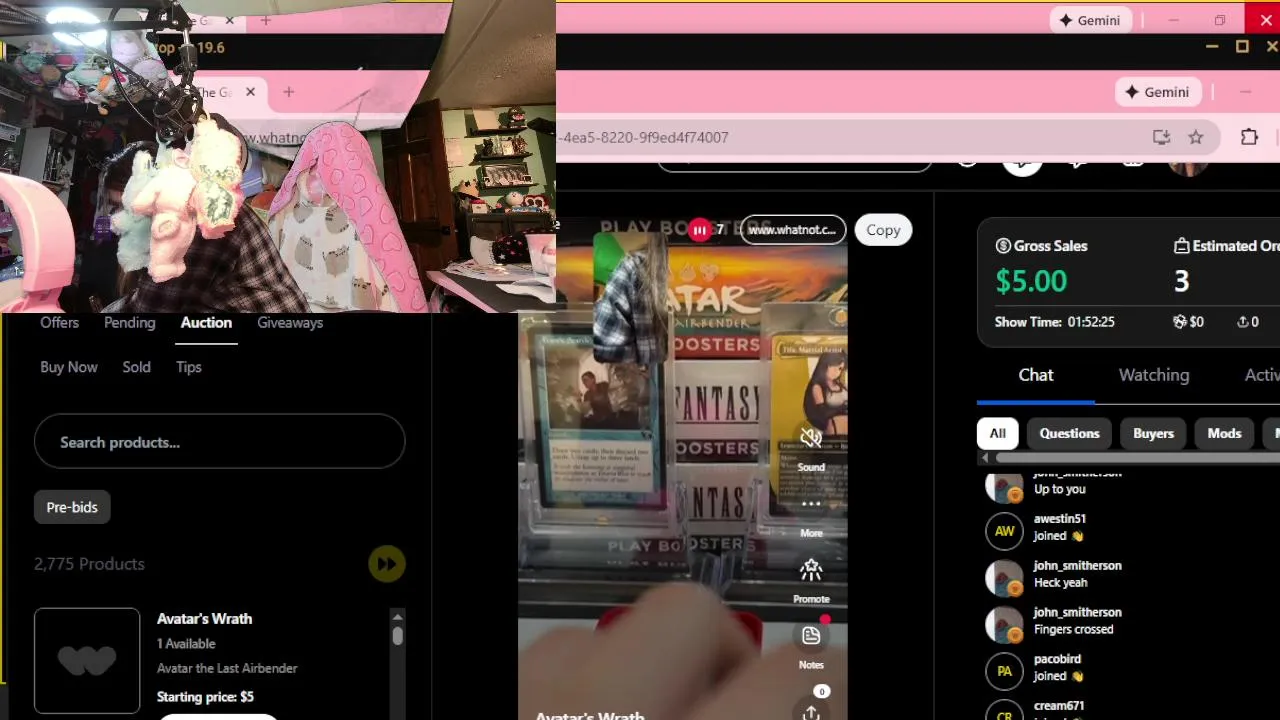Switch to the Watching tab
This screenshot has width=1280, height=720.
tap(1154, 375)
